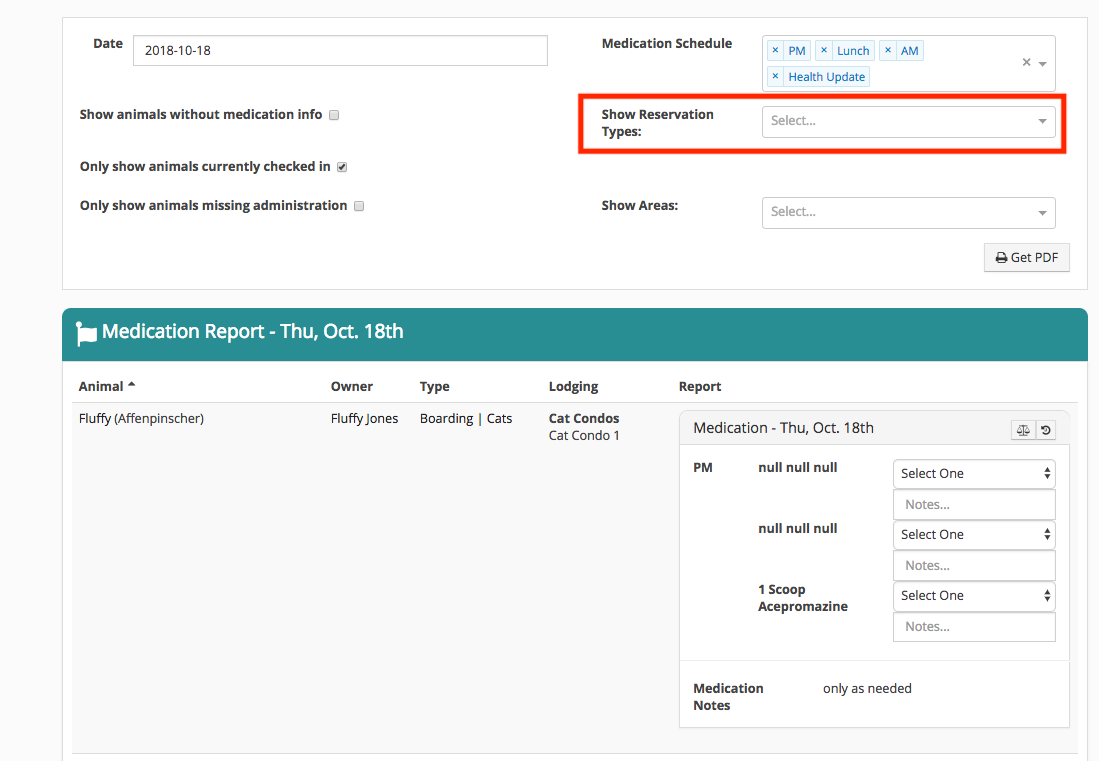Image resolution: width=1099 pixels, height=761 pixels.
Task: Click the printer icon inside Get PDF button
Action: [1001, 257]
